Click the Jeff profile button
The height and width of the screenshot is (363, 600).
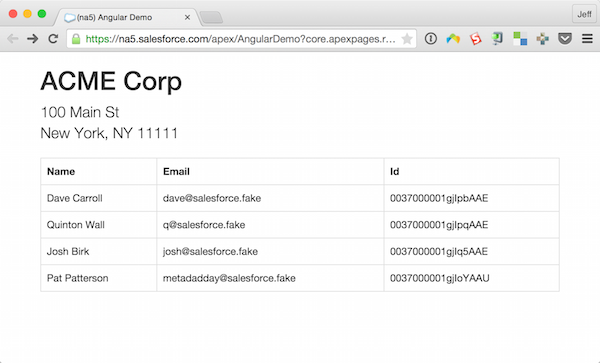click(584, 14)
